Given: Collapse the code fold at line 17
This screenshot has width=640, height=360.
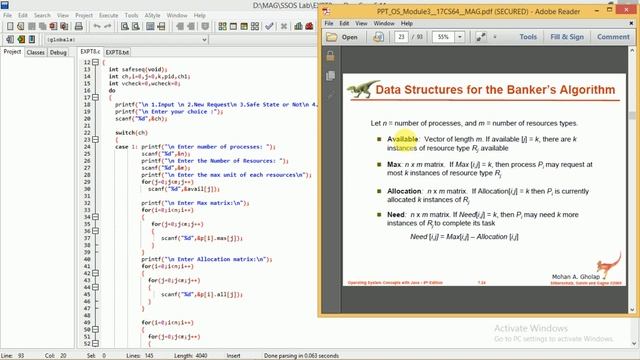Looking at the screenshot, I should pos(96,97).
